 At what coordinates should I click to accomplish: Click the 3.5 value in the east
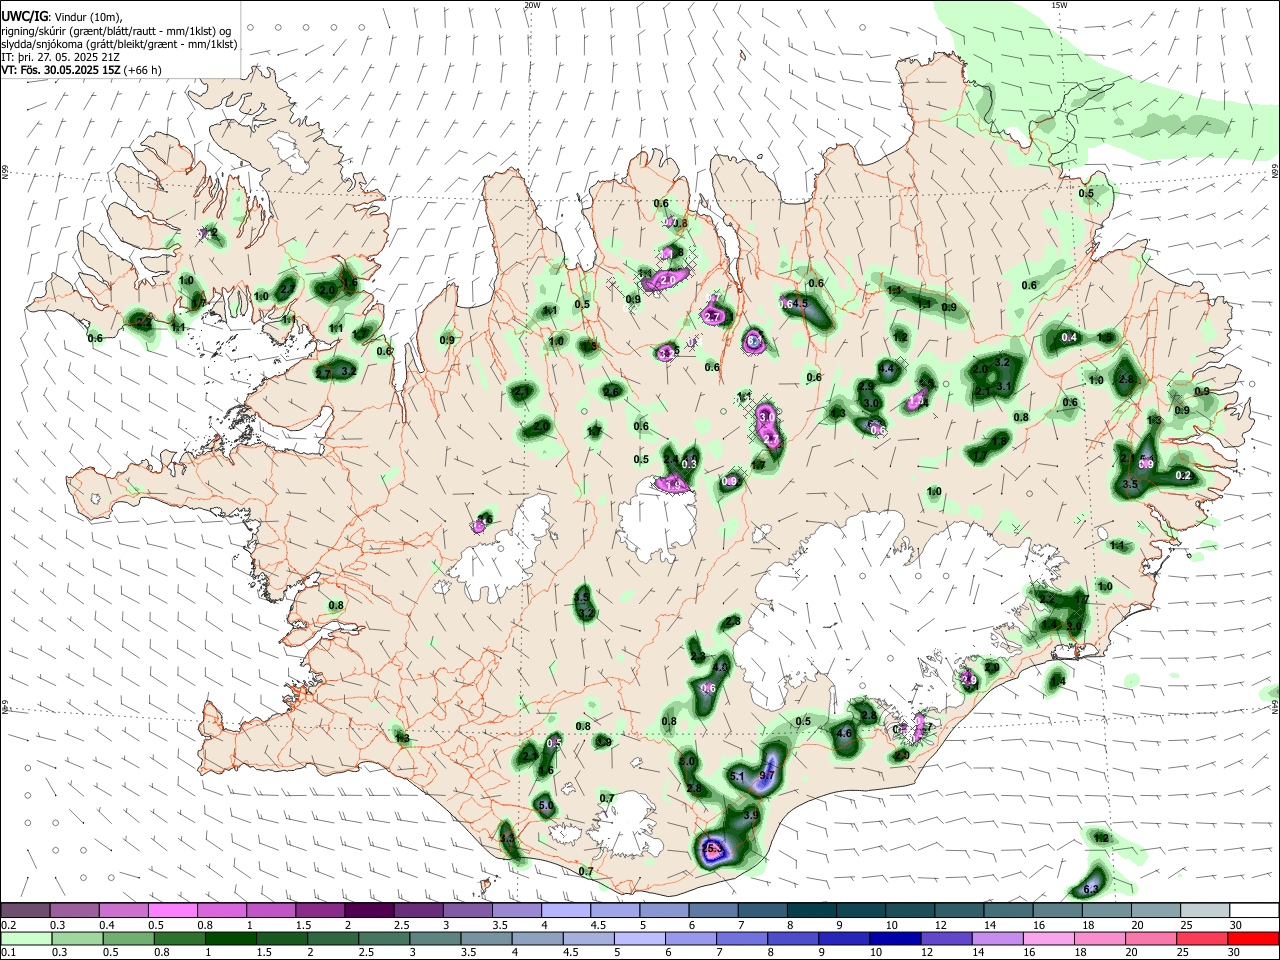tap(1131, 484)
